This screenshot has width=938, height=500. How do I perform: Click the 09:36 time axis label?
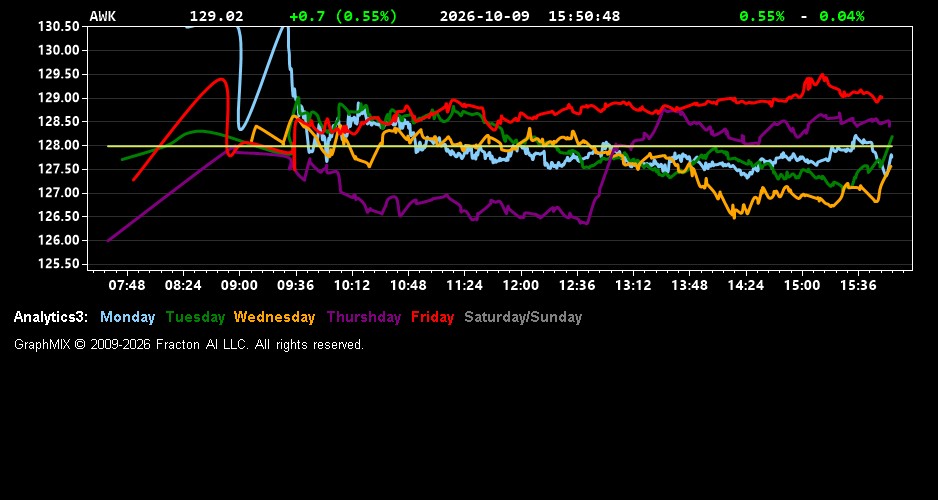tap(296, 286)
